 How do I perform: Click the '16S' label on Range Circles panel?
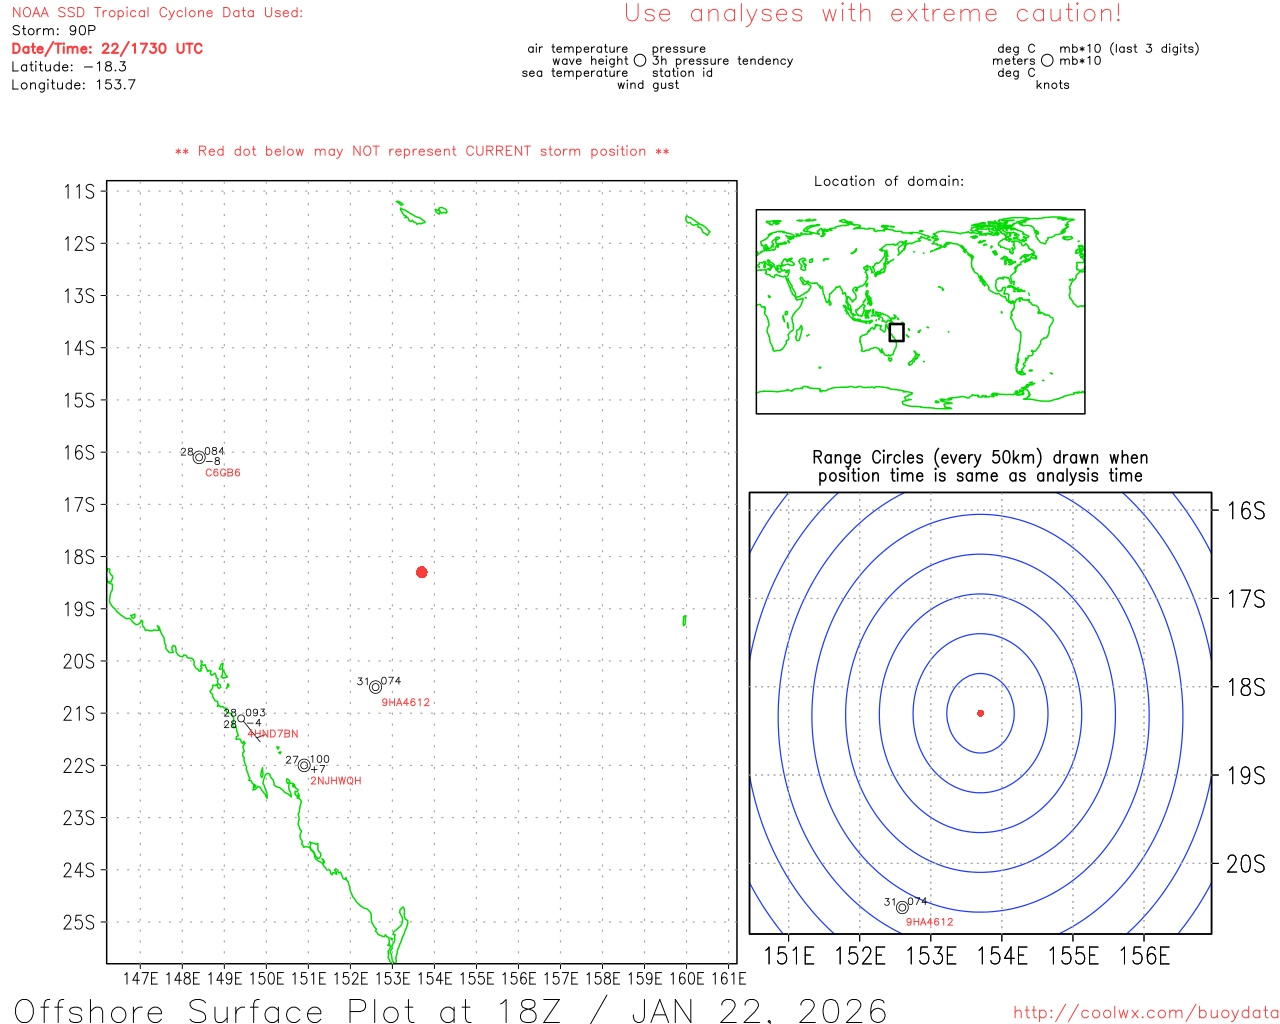[1246, 511]
